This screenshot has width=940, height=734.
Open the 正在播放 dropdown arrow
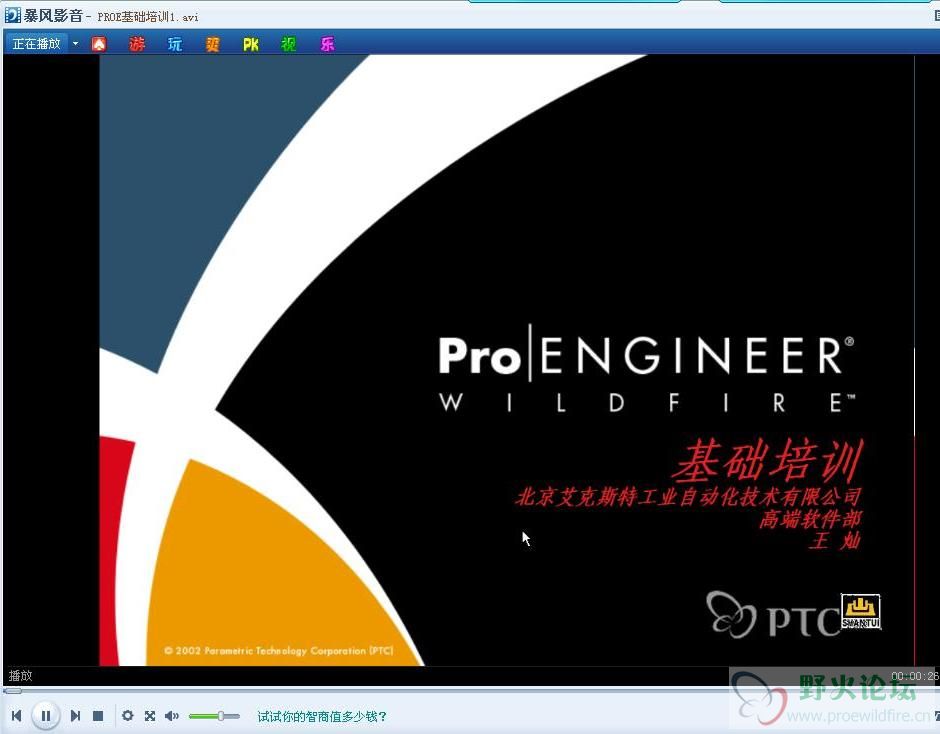click(x=76, y=44)
